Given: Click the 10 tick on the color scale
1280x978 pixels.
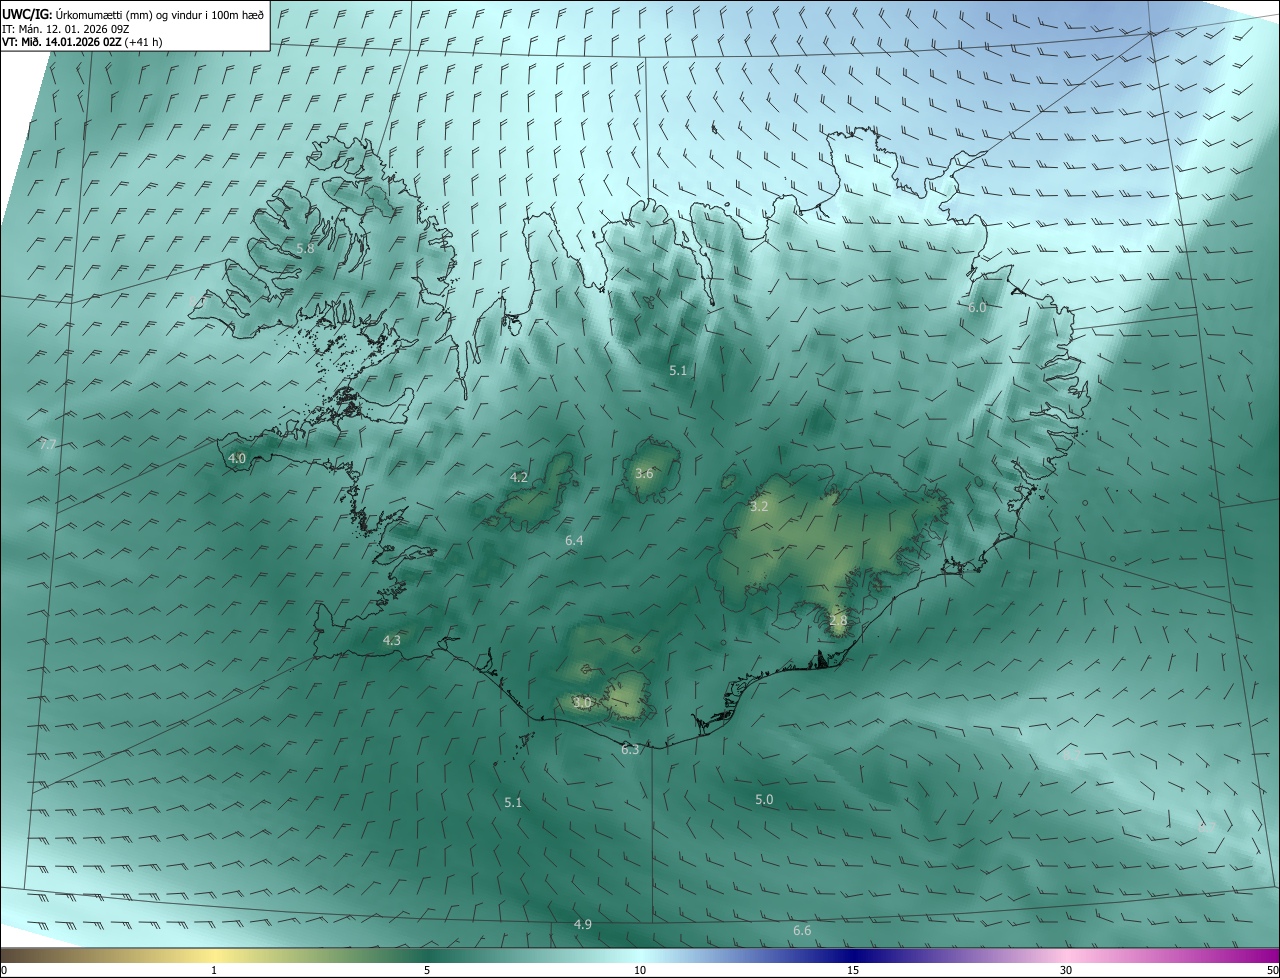Looking at the screenshot, I should [640, 970].
